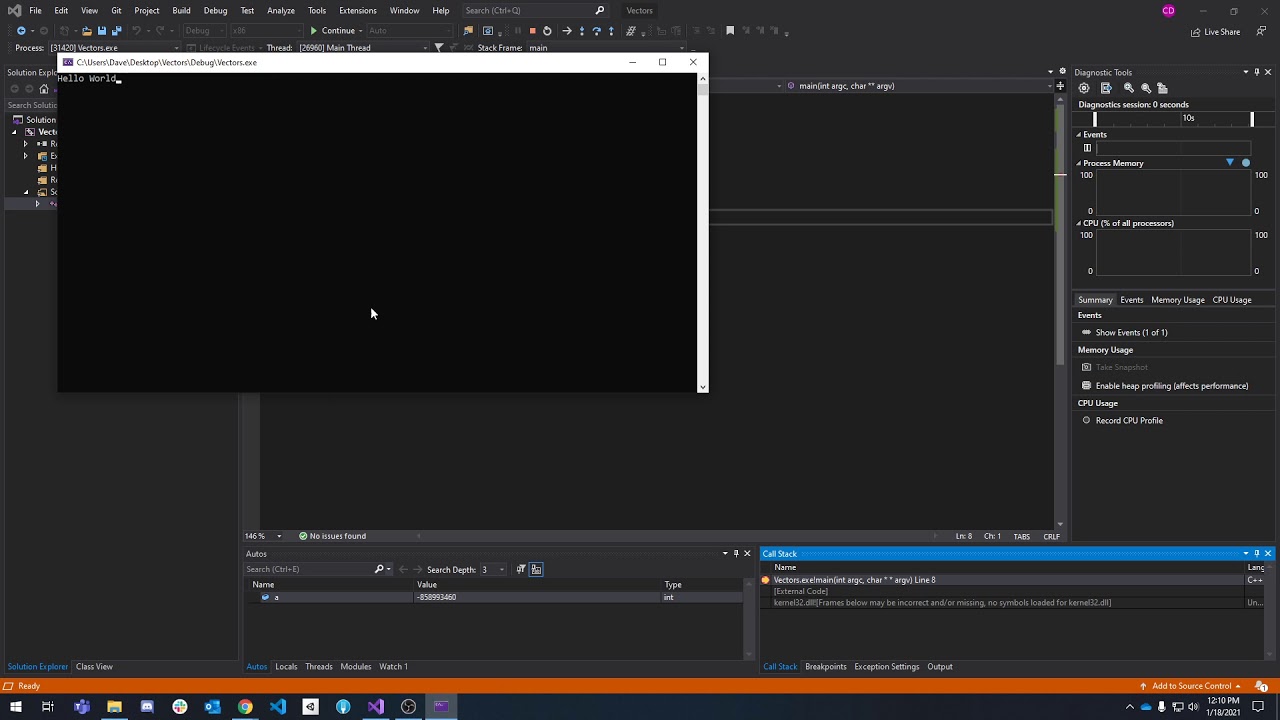
Task: Click the Show Next Statement arrow icon
Action: (566, 31)
